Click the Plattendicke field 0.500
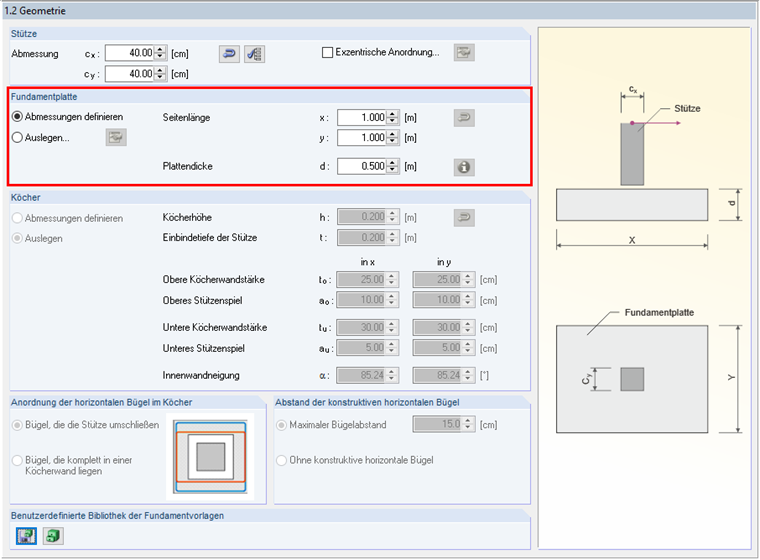Image resolution: width=760 pixels, height=560 pixels. coord(362,166)
